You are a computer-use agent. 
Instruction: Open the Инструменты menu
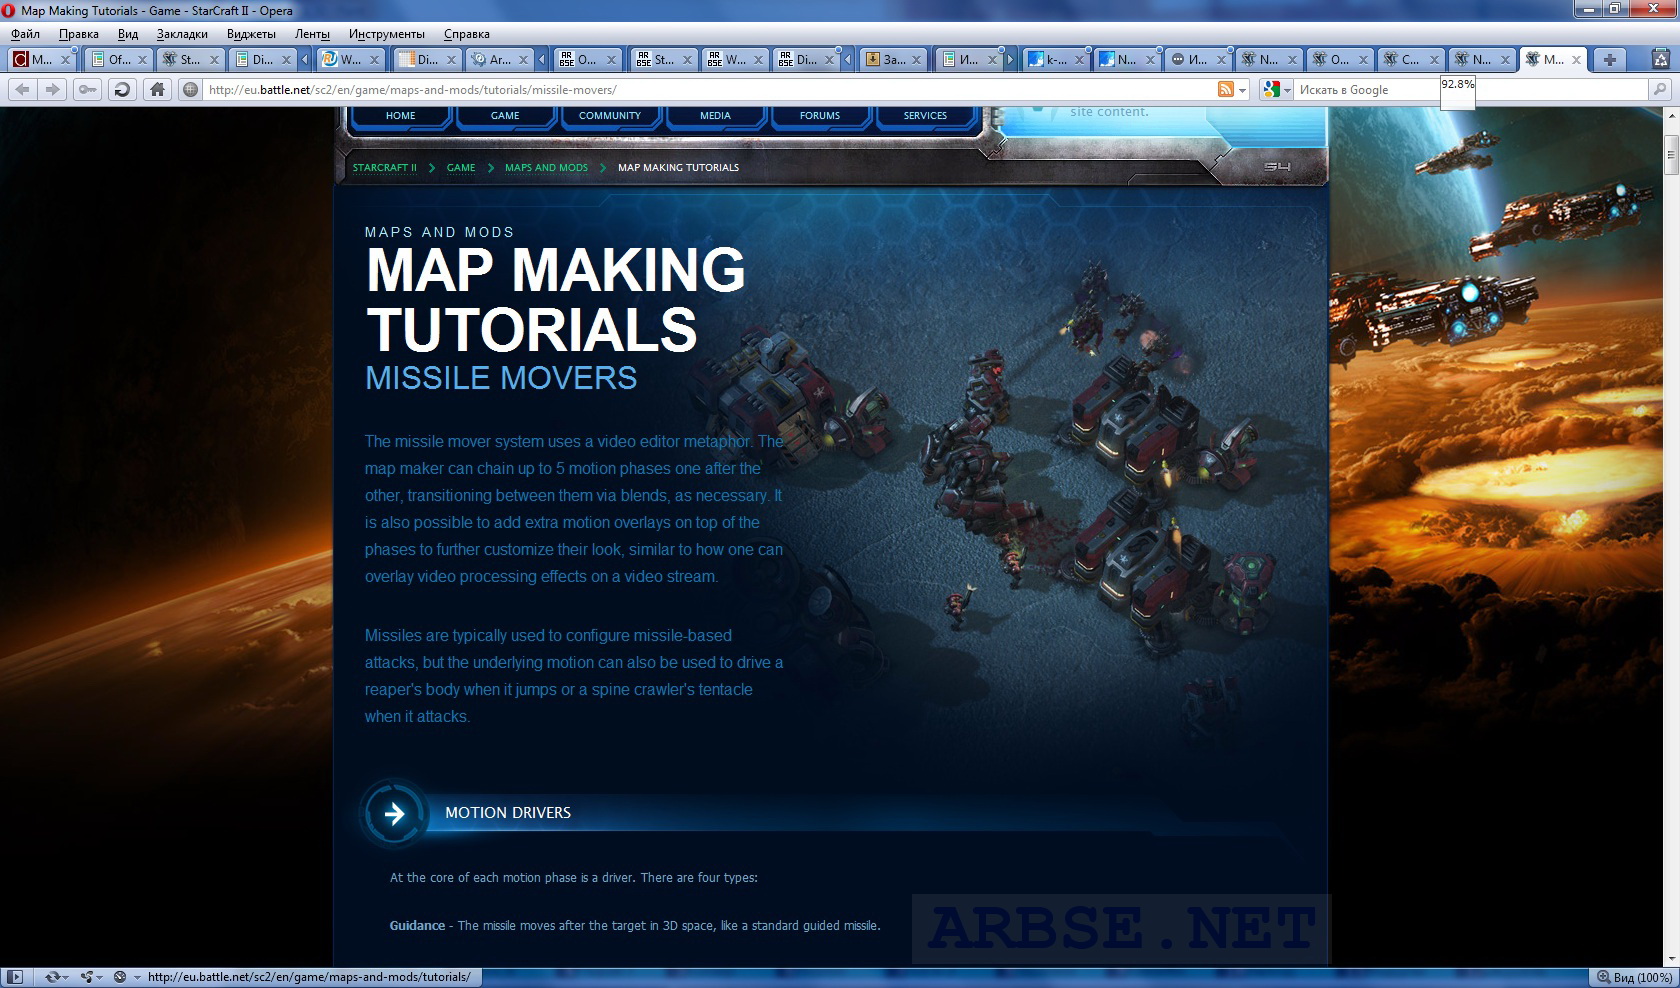387,33
